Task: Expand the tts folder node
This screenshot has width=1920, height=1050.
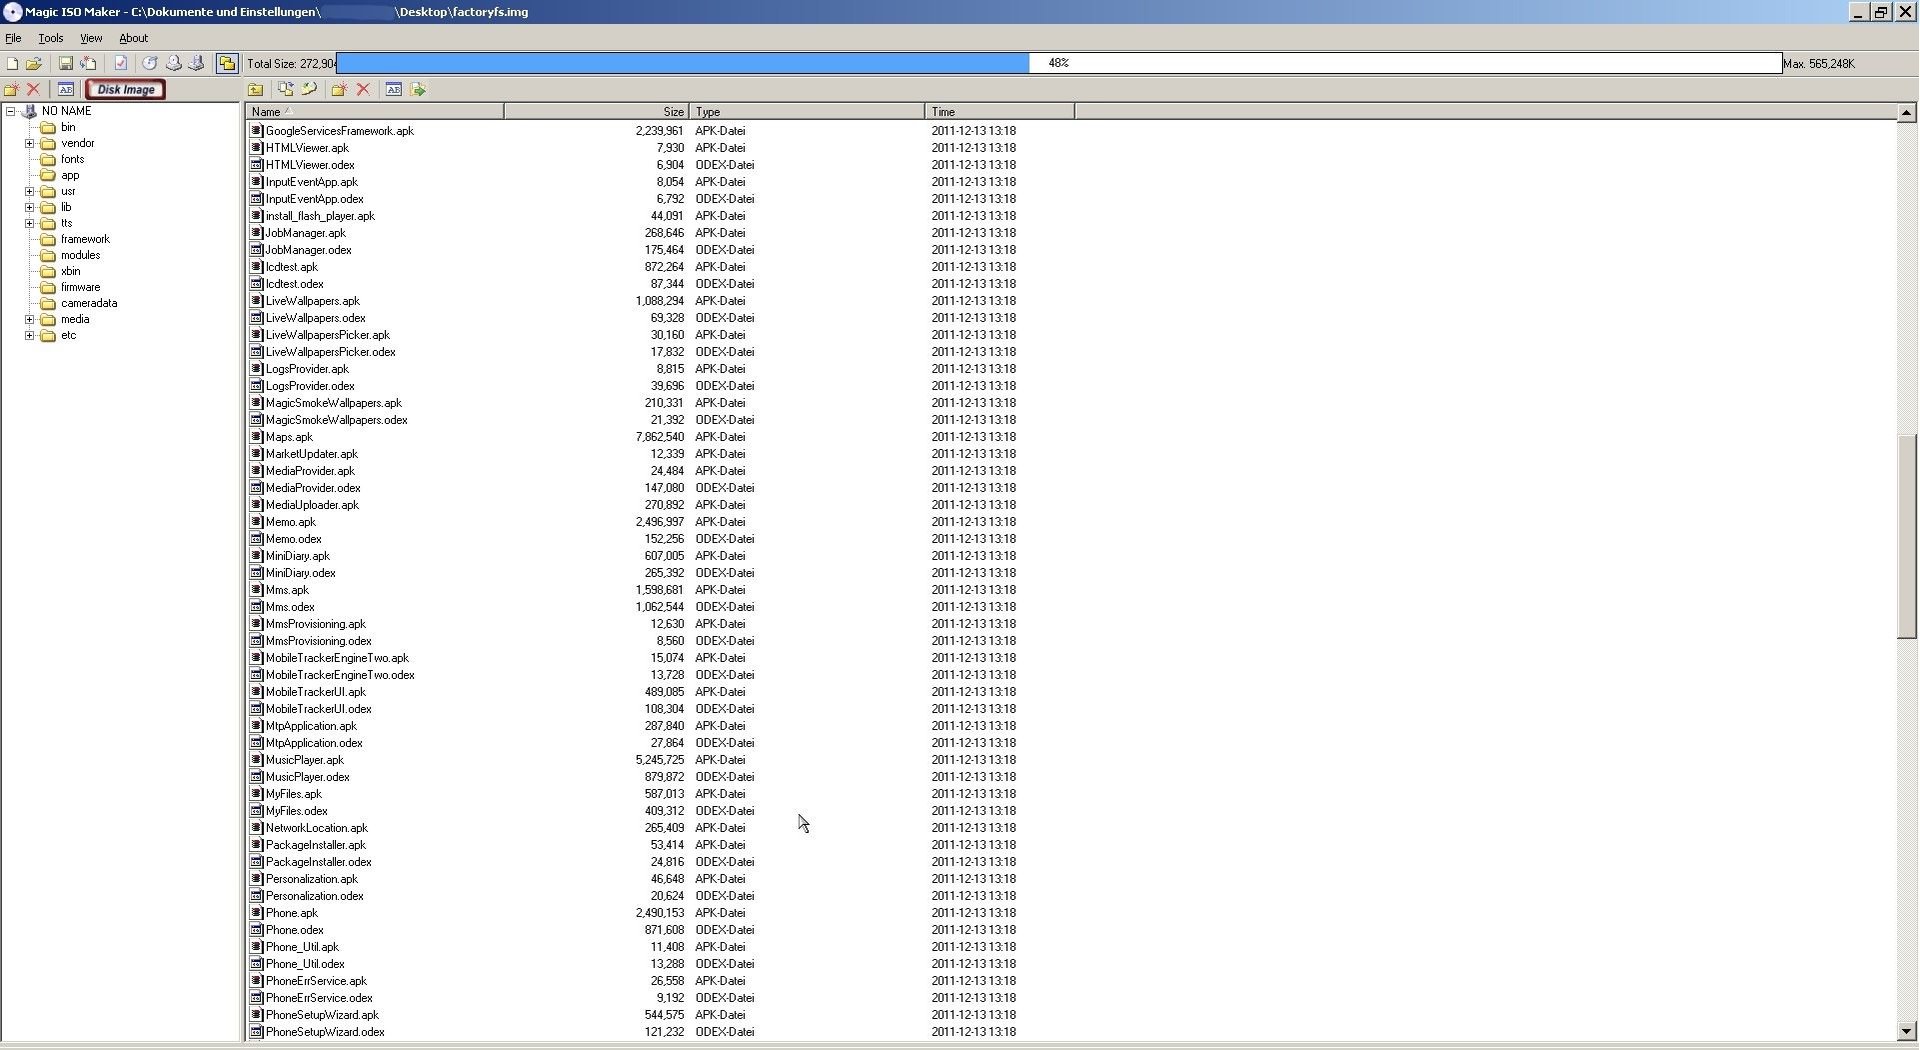Action: [x=29, y=223]
